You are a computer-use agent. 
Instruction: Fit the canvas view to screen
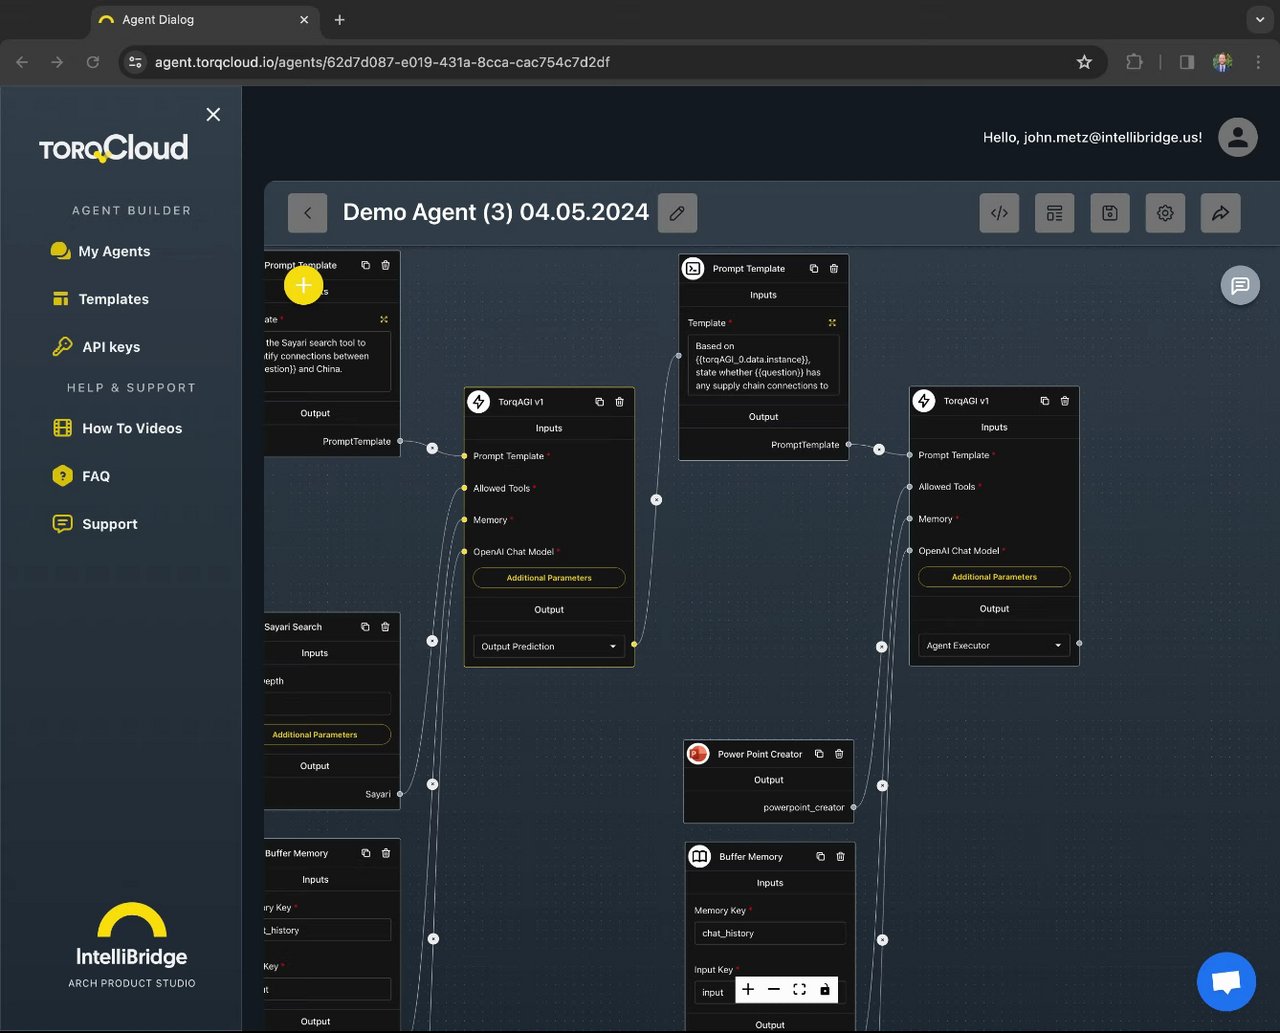point(799,989)
